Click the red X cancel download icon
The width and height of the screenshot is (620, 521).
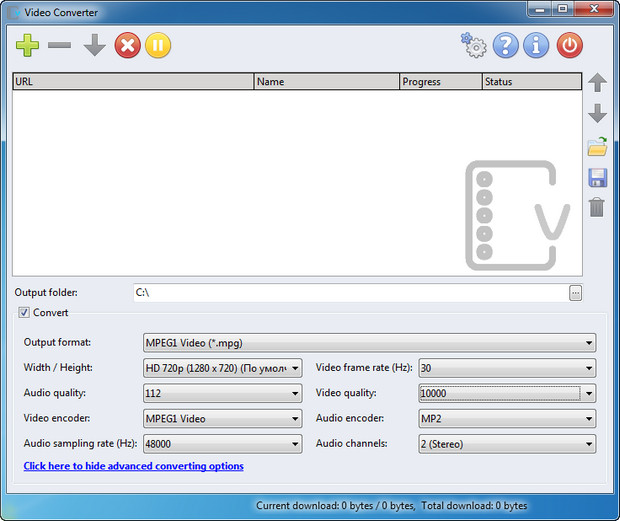(x=127, y=45)
